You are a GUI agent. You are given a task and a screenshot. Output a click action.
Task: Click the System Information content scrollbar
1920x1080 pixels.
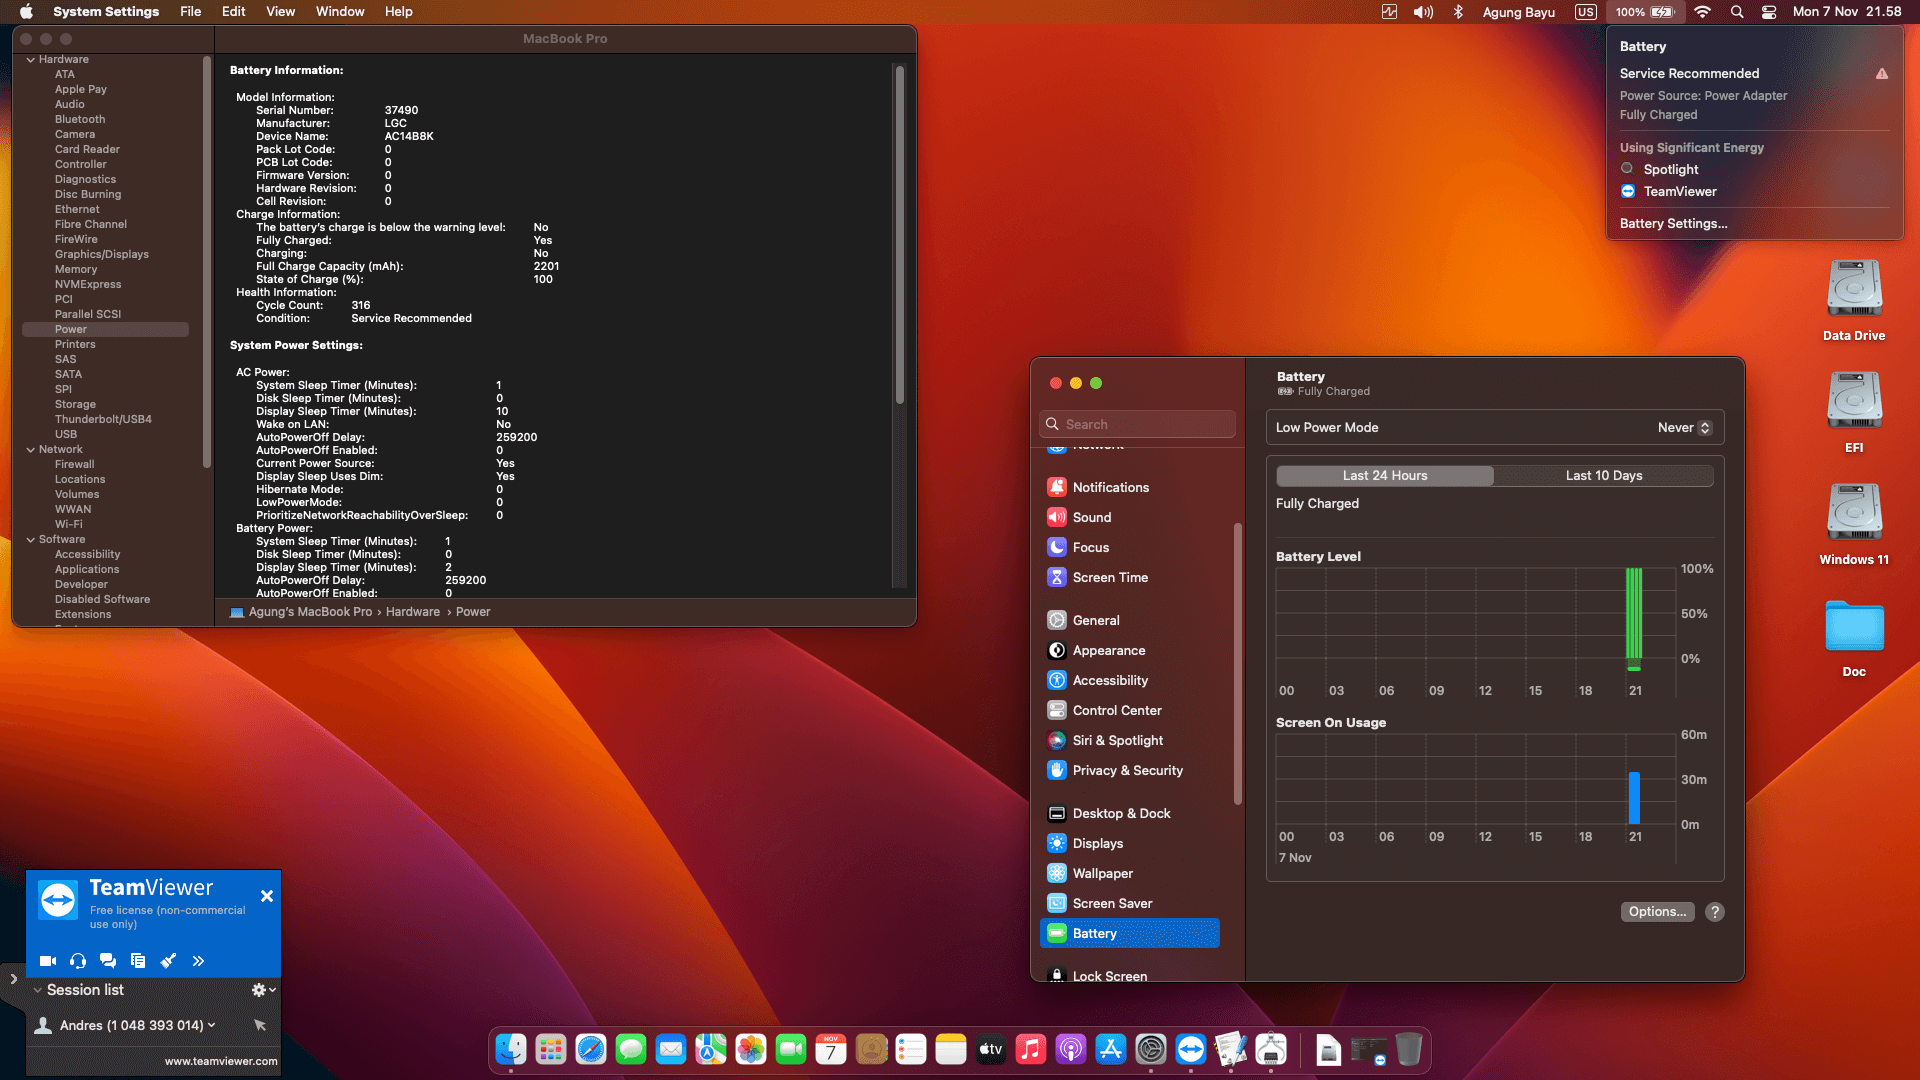(x=900, y=235)
